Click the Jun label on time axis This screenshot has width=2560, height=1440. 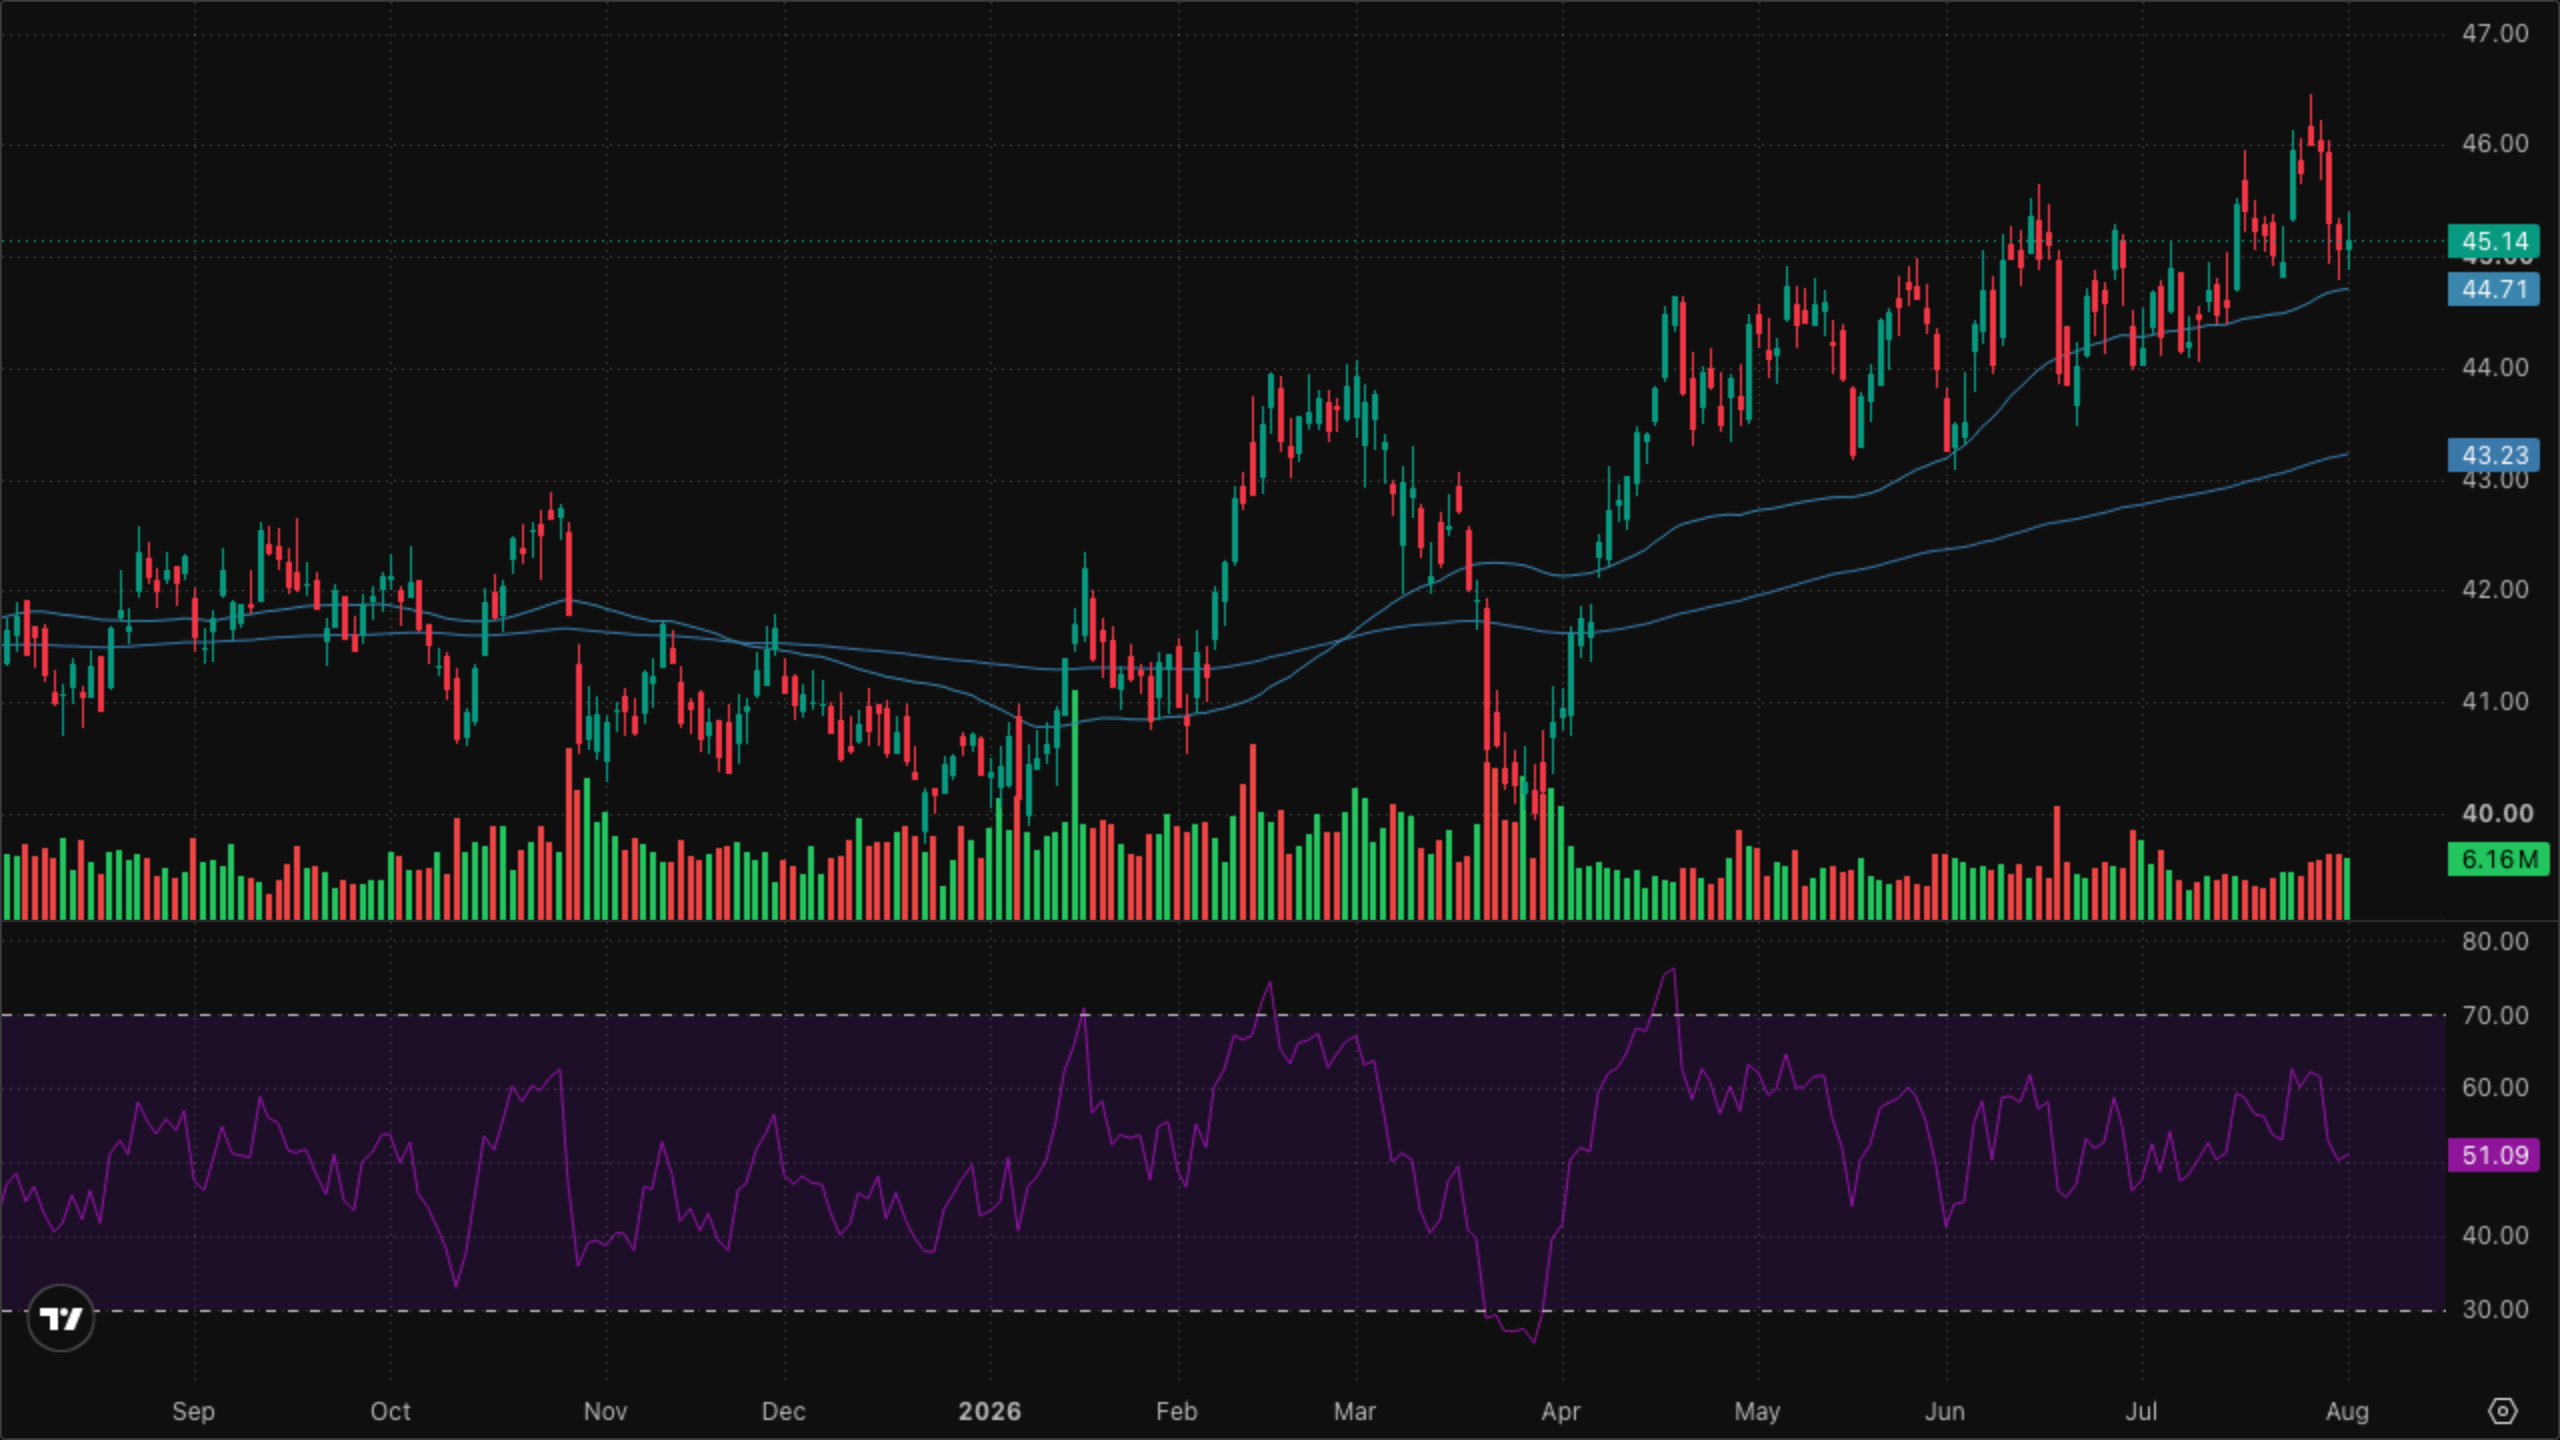point(1945,1411)
